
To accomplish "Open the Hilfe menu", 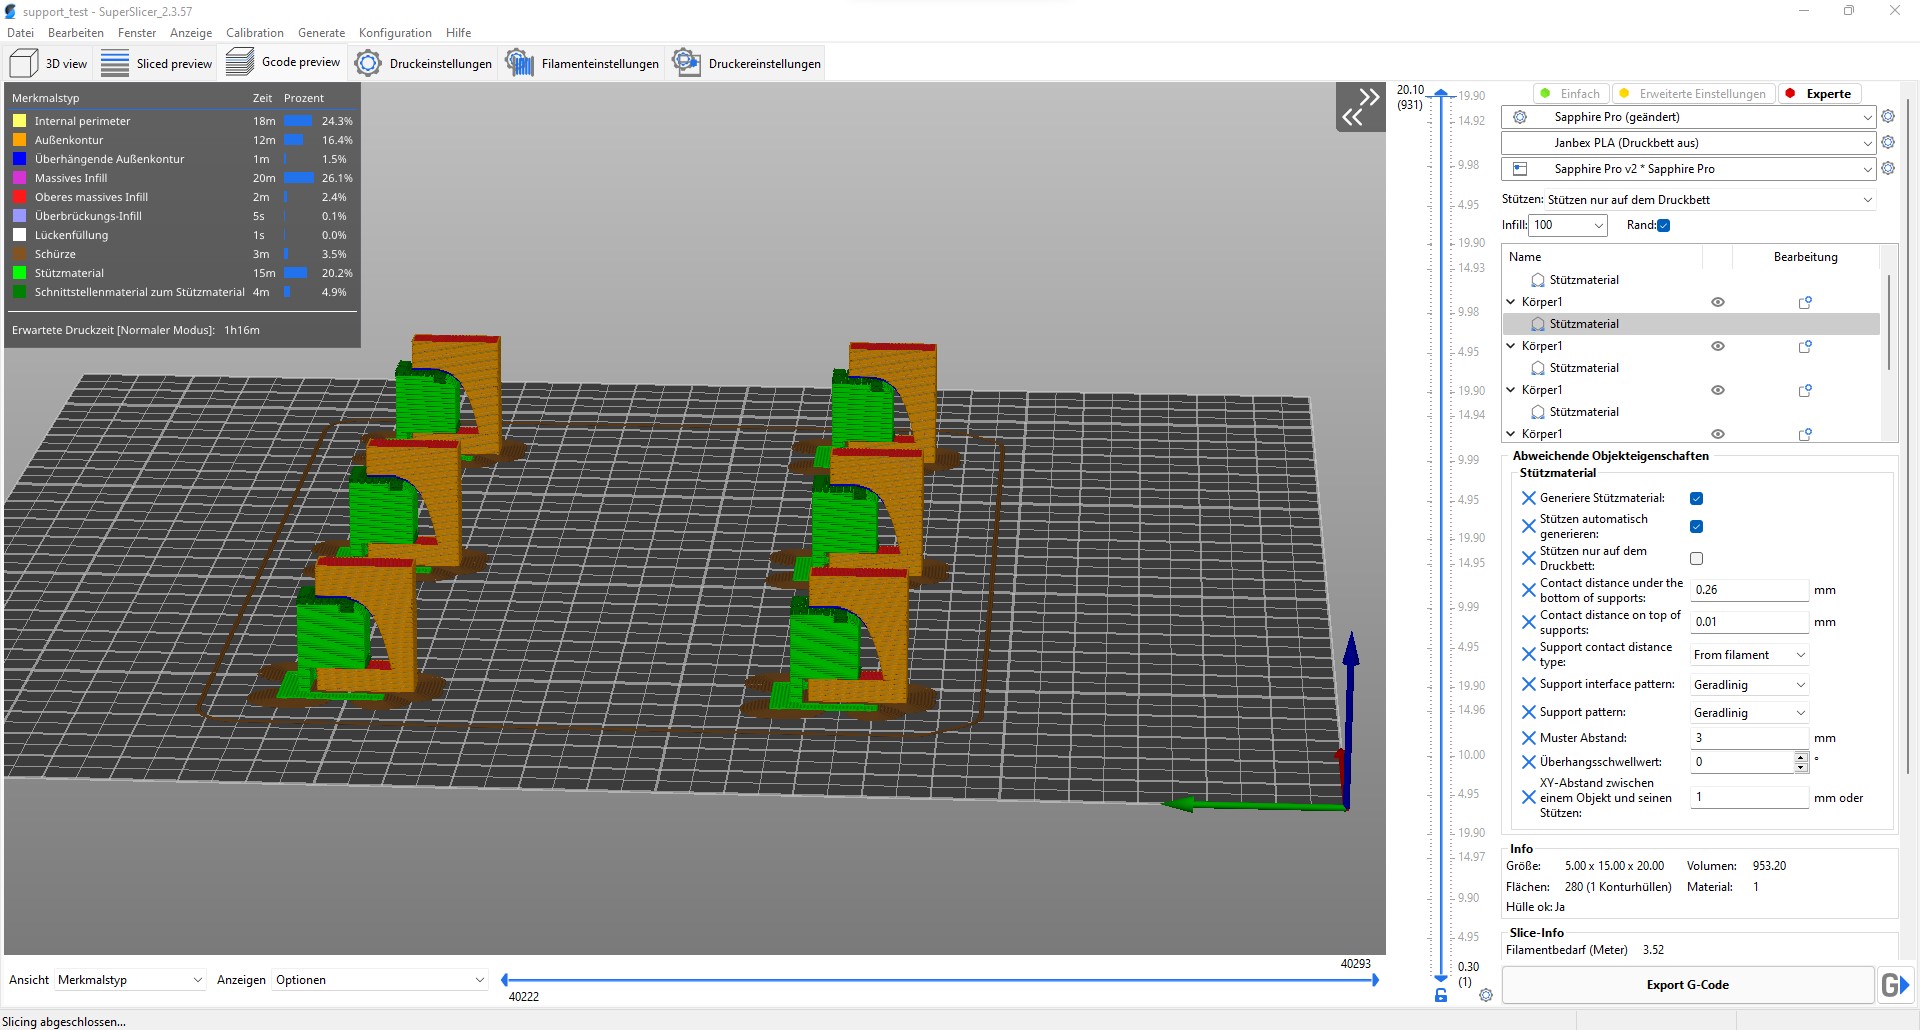I will tap(457, 32).
